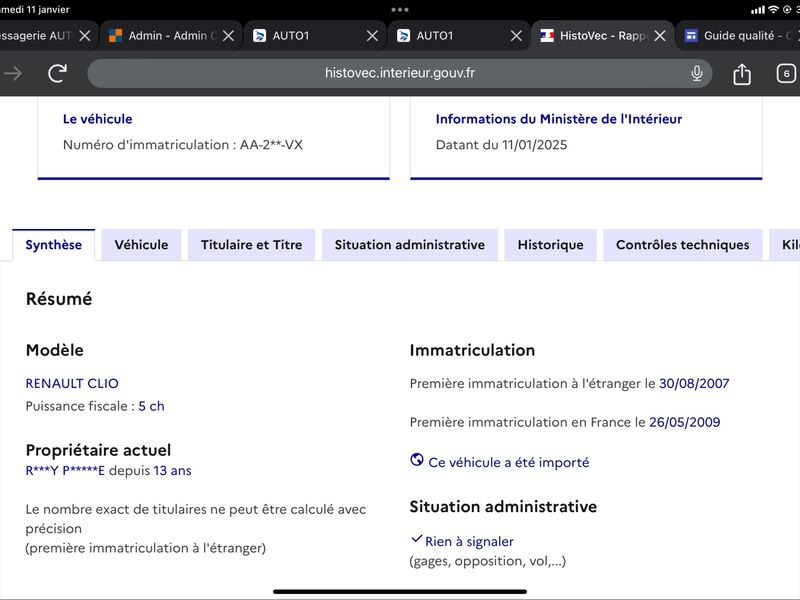This screenshot has height=600, width=800.
Task: Click owner name R***Y P*****E
Action: [65, 470]
